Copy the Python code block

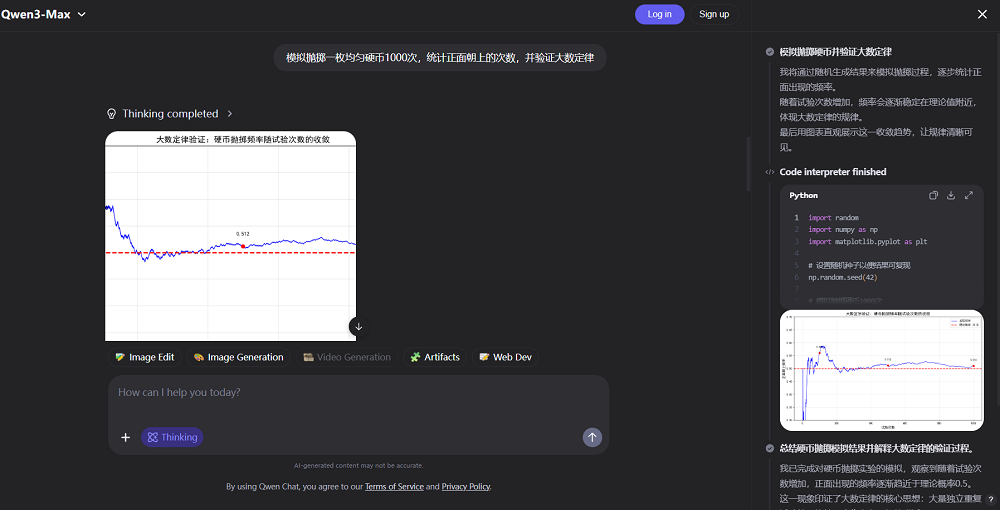(x=933, y=196)
